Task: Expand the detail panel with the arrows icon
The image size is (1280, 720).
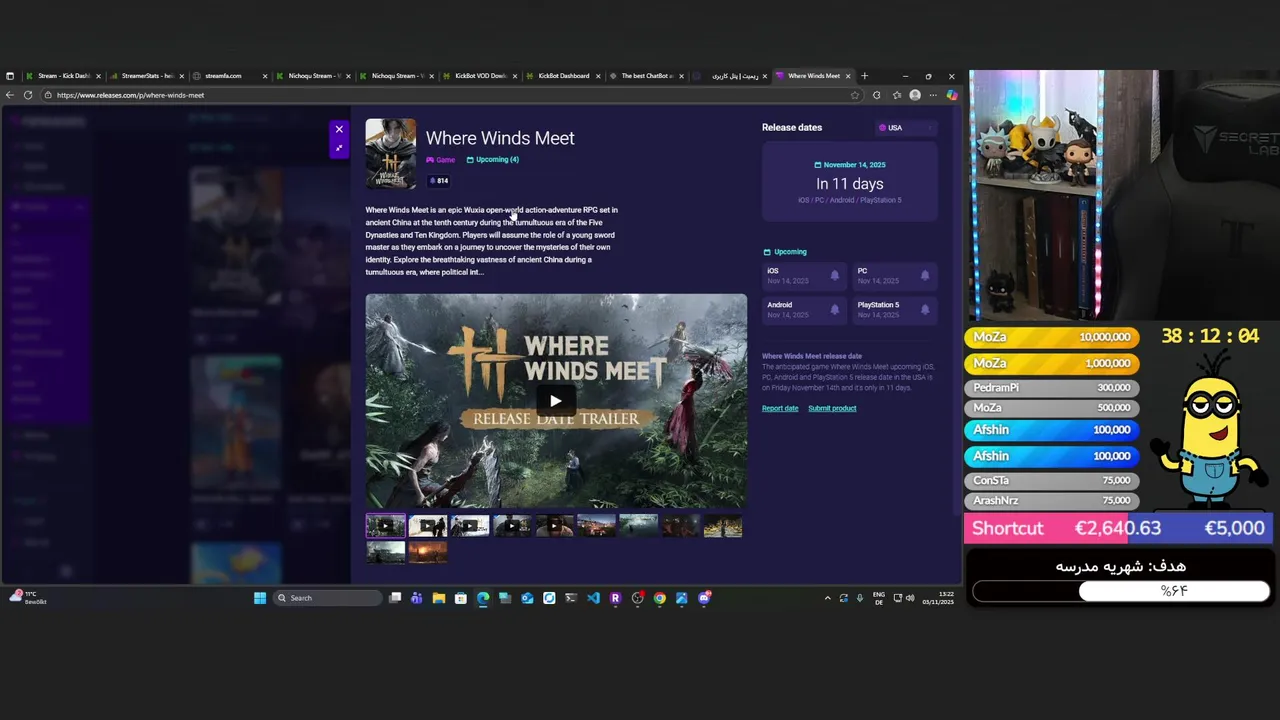Action: point(339,148)
